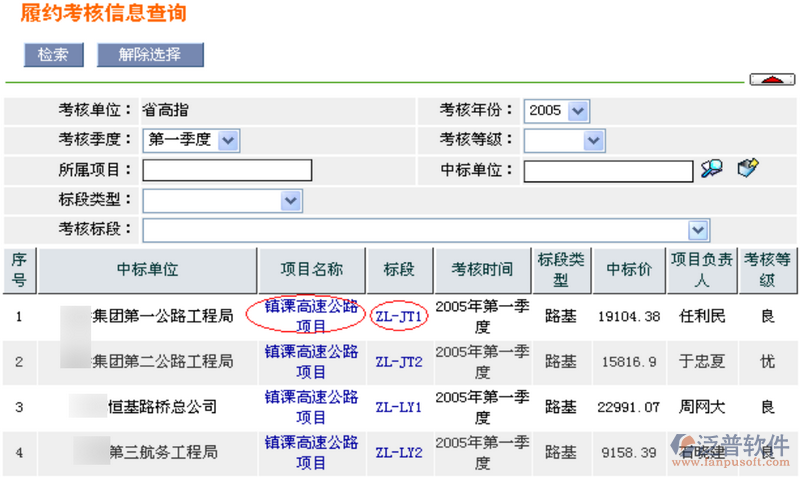Open the wide 考核标段 dropdown

coord(426,231)
